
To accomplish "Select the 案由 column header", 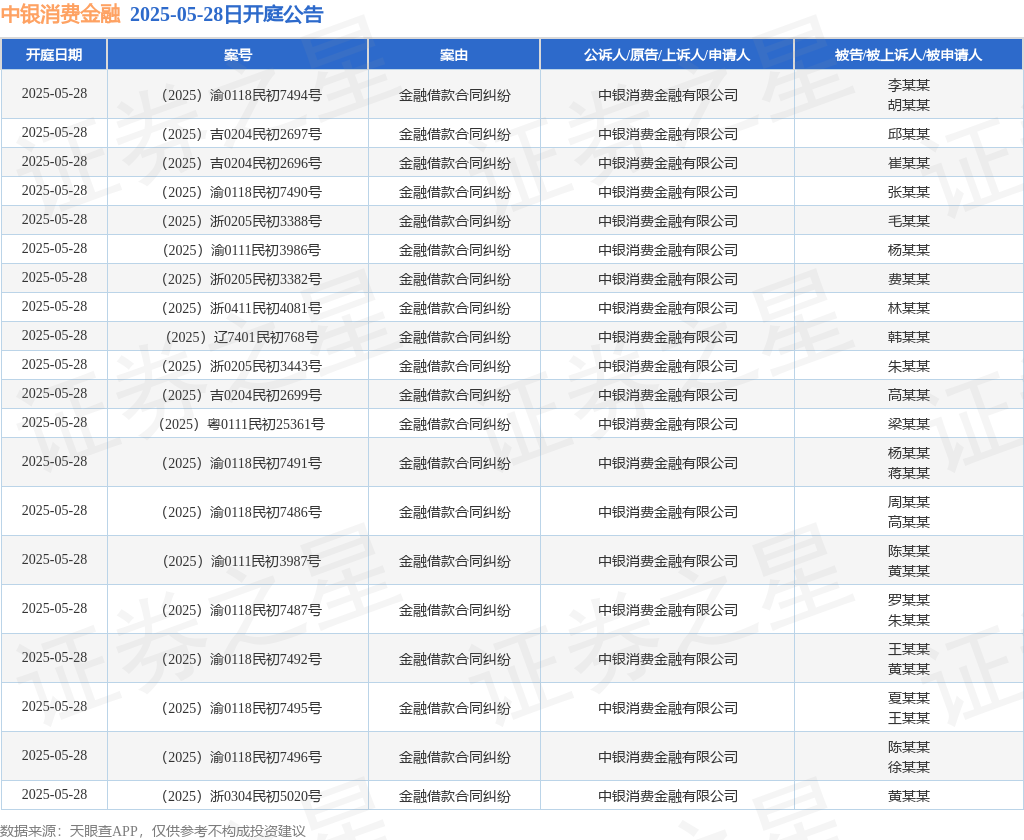I will point(454,55).
